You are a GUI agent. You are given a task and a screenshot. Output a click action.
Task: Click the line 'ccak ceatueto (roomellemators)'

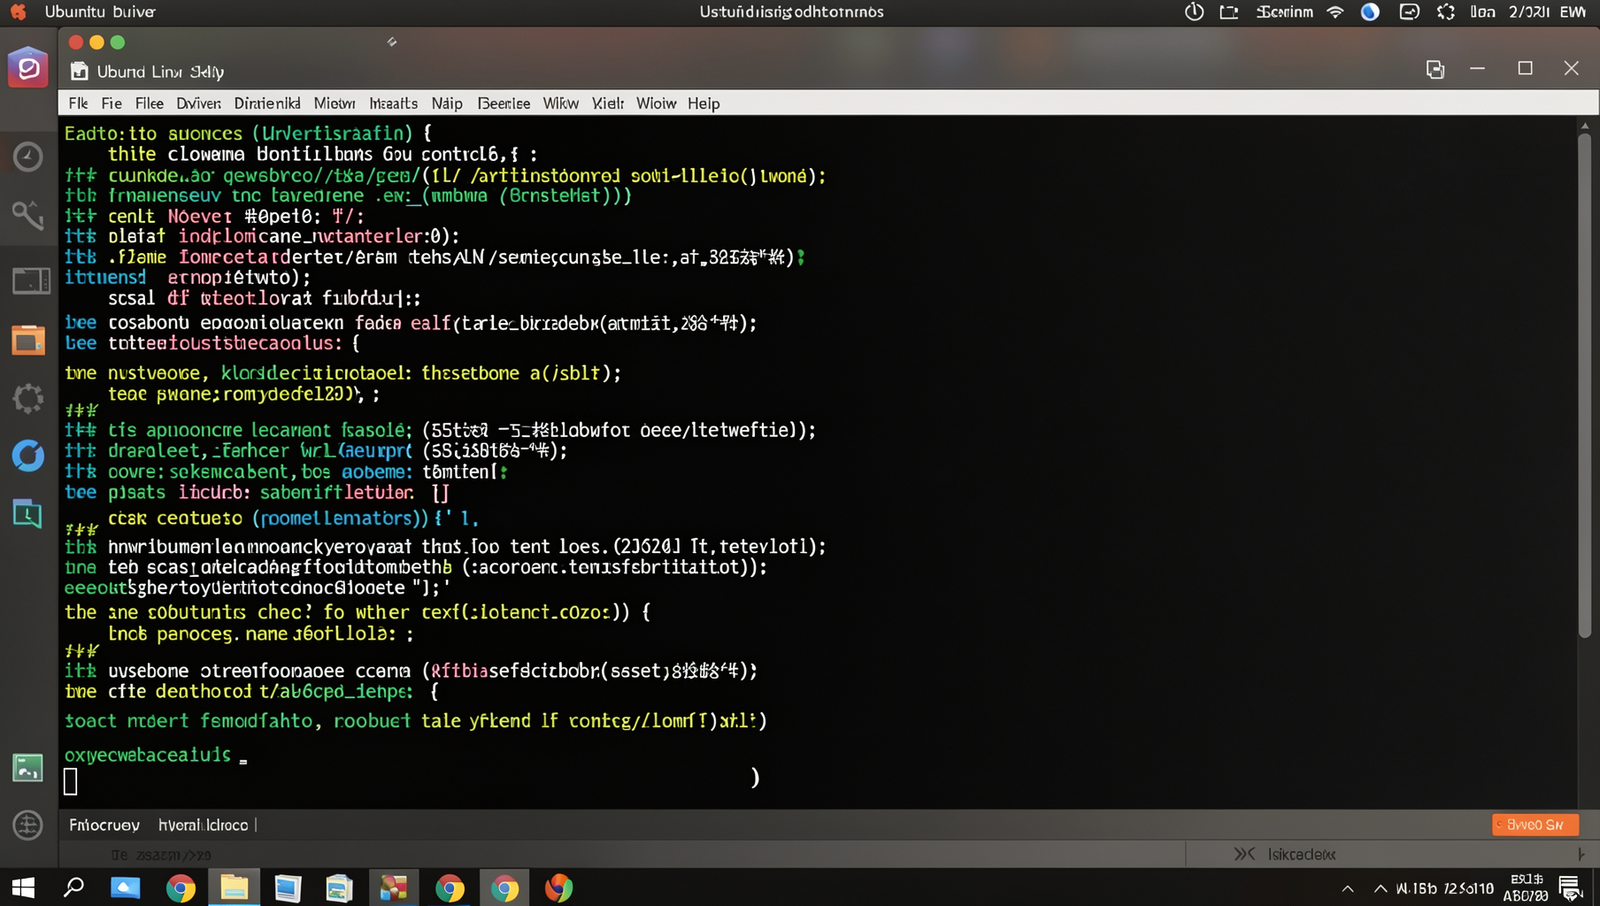[293, 518]
